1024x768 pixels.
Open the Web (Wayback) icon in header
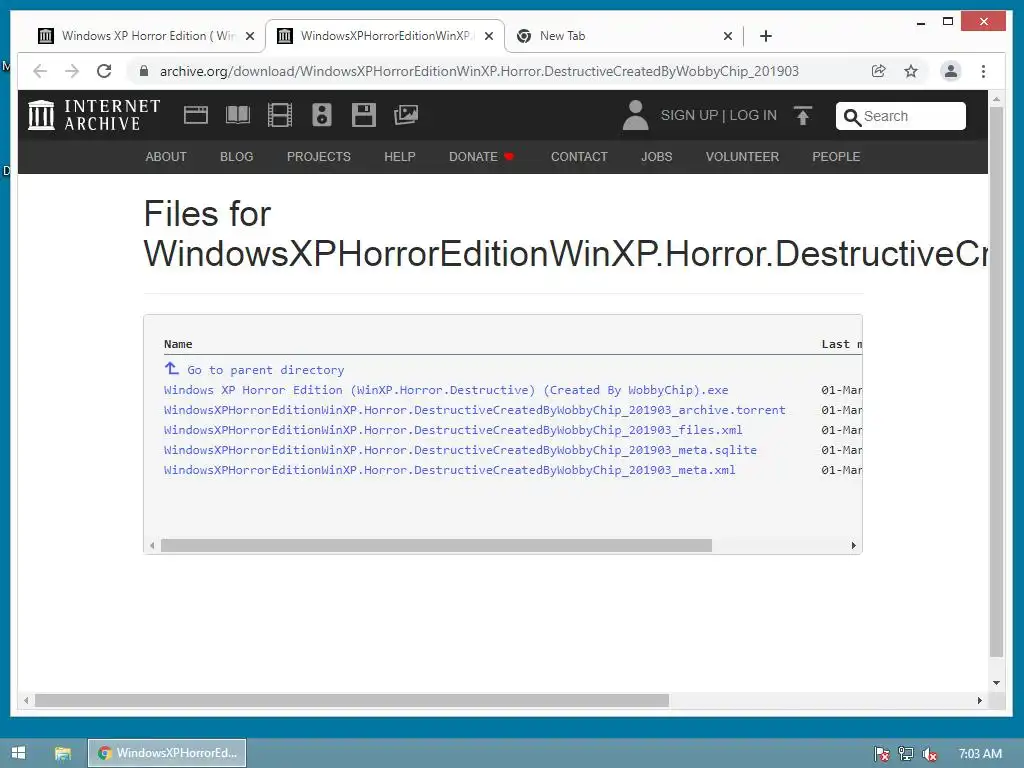tap(195, 115)
